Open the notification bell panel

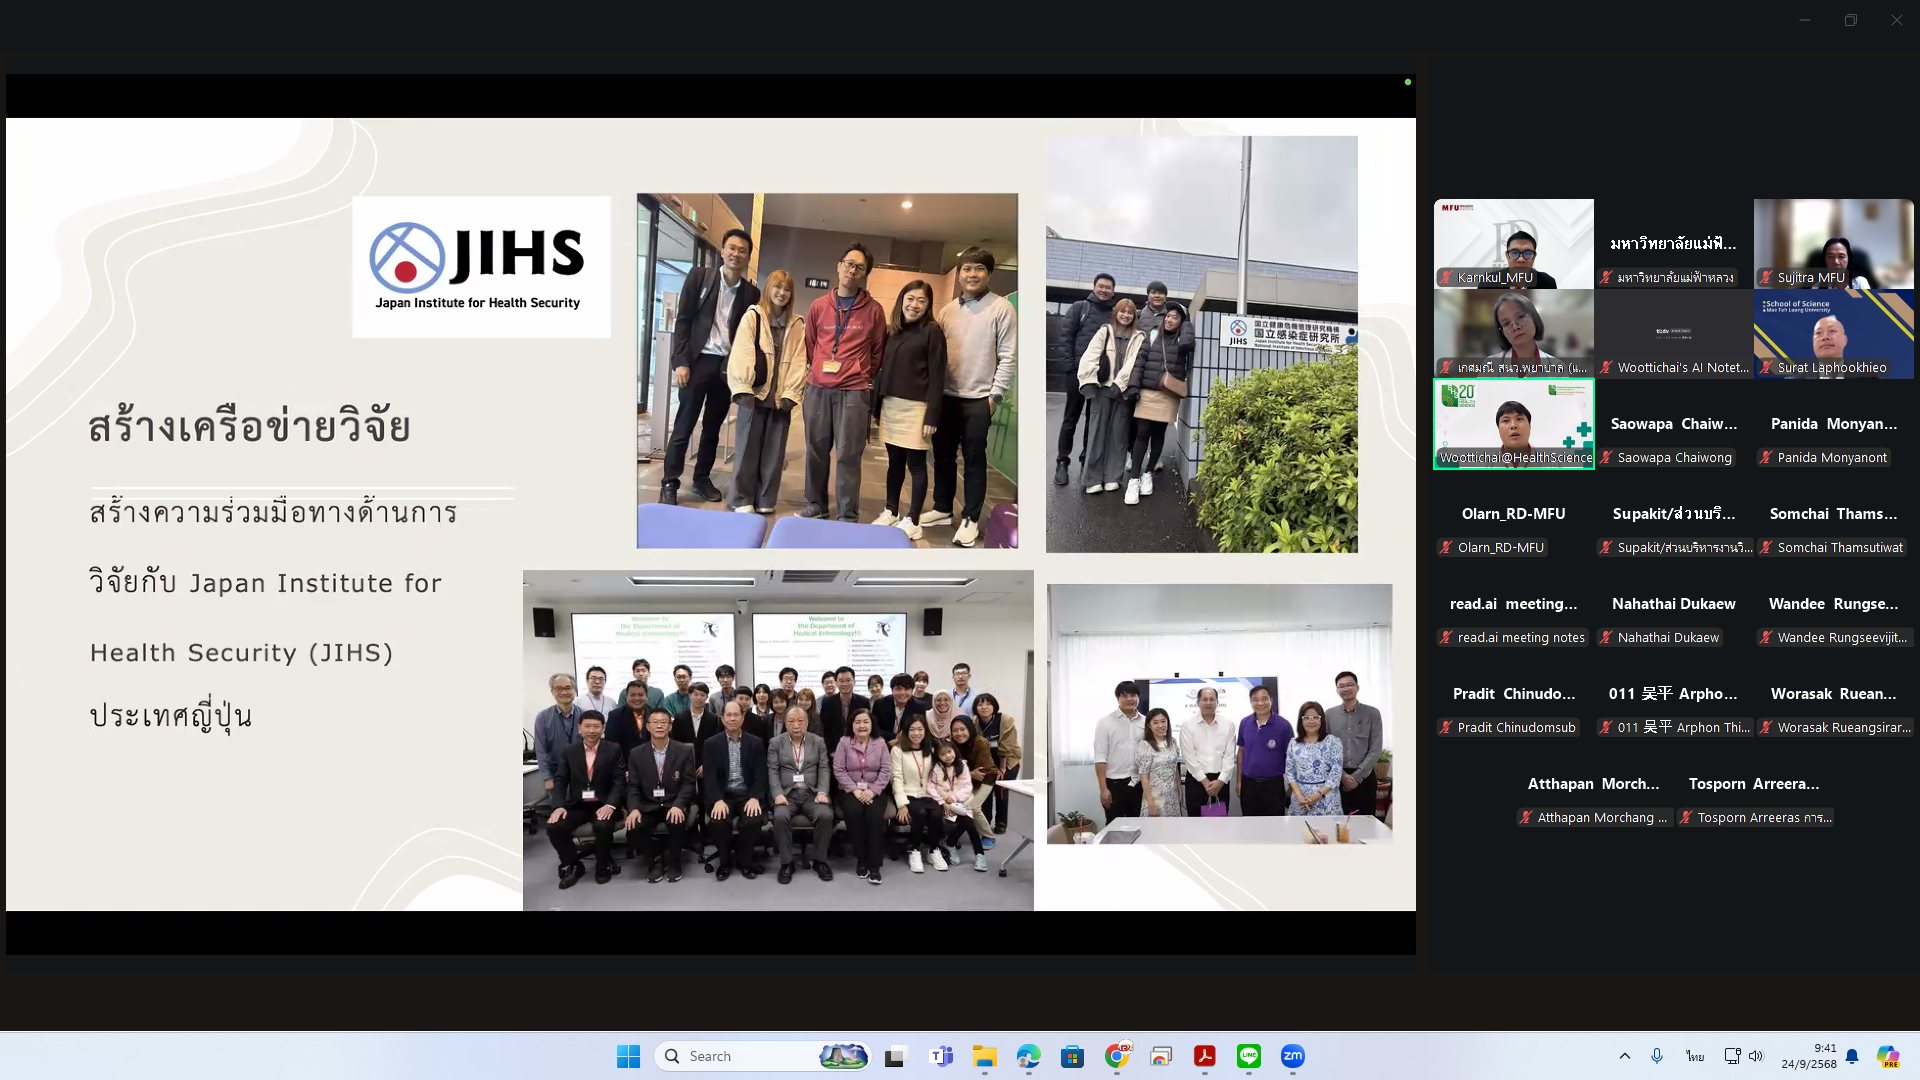(1852, 1056)
